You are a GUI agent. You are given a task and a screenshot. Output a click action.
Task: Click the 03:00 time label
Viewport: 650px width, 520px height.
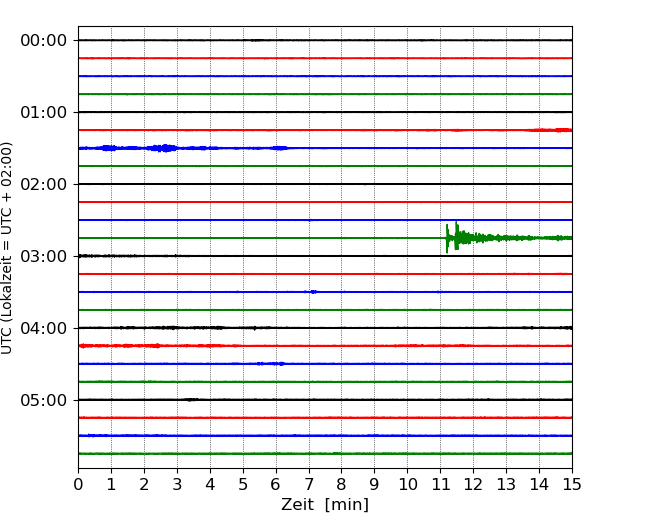pos(44,256)
